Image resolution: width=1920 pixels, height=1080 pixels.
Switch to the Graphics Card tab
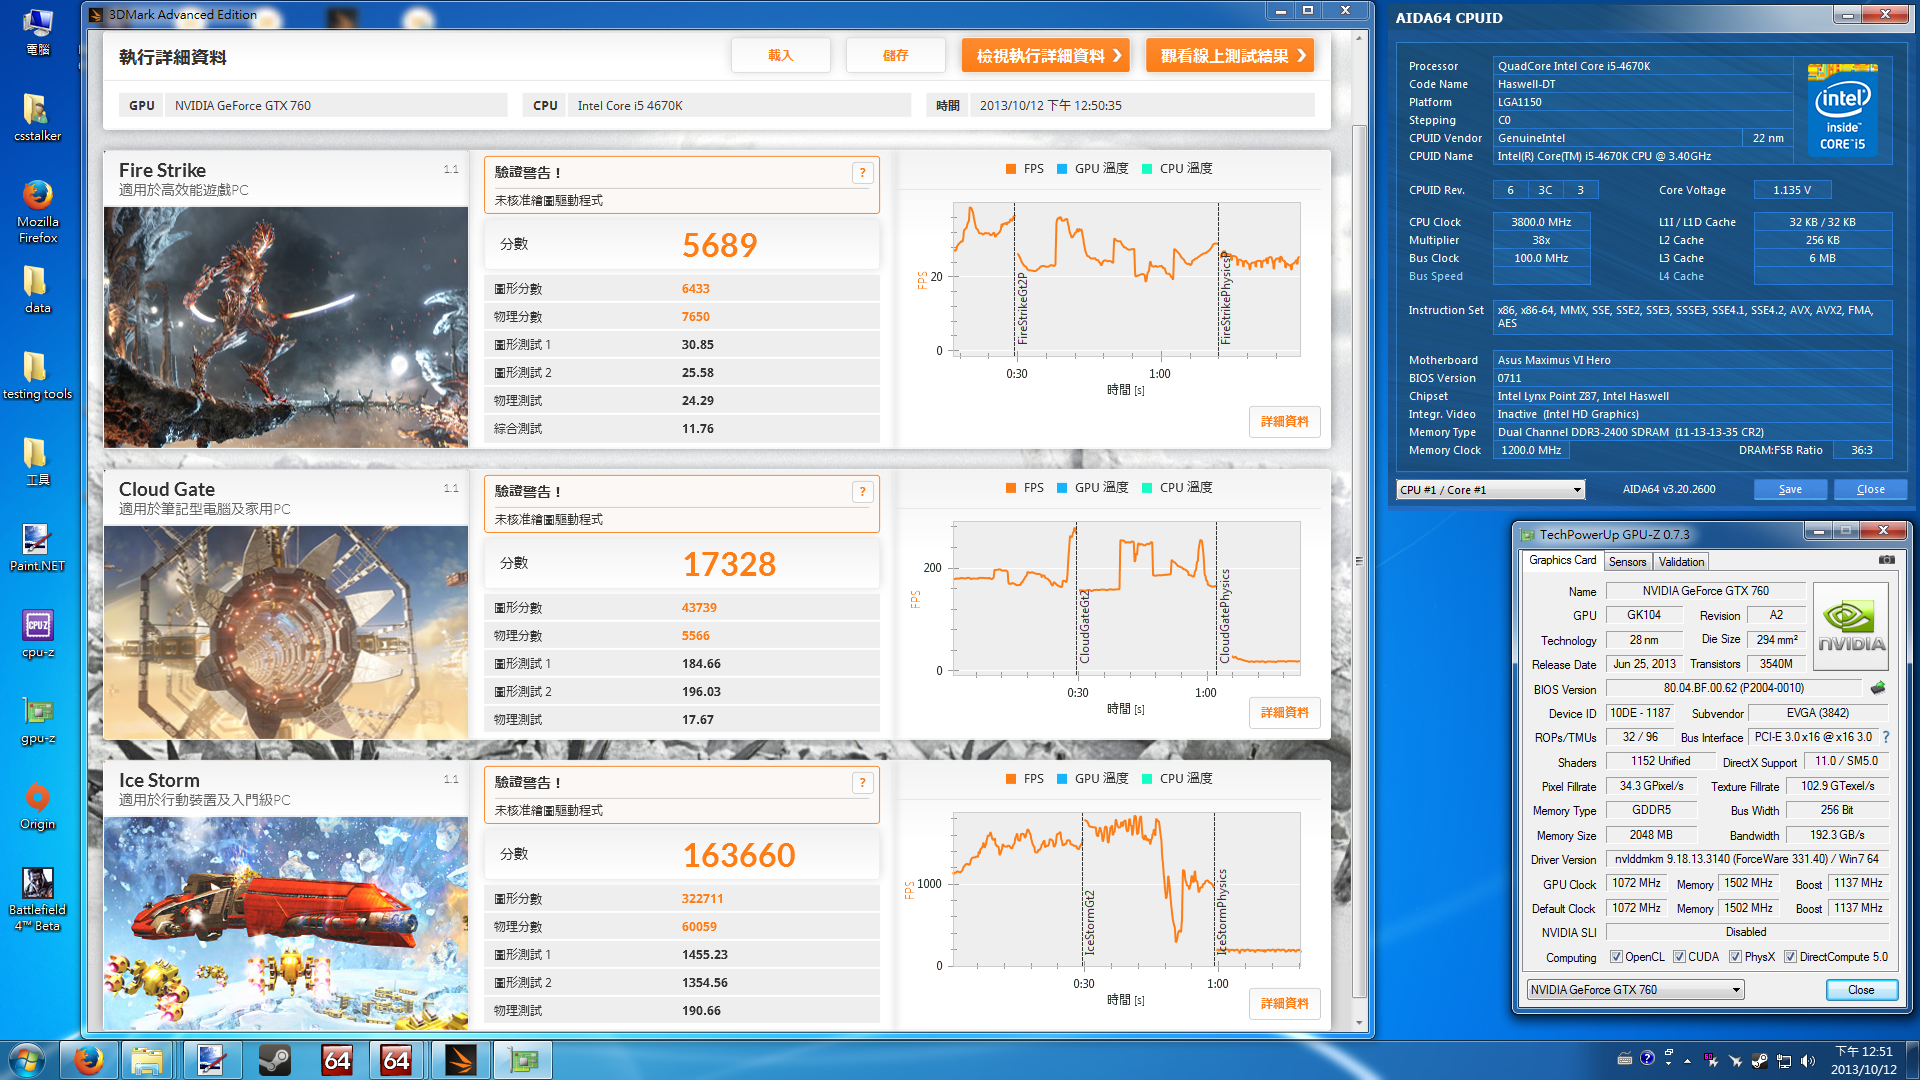point(1562,560)
